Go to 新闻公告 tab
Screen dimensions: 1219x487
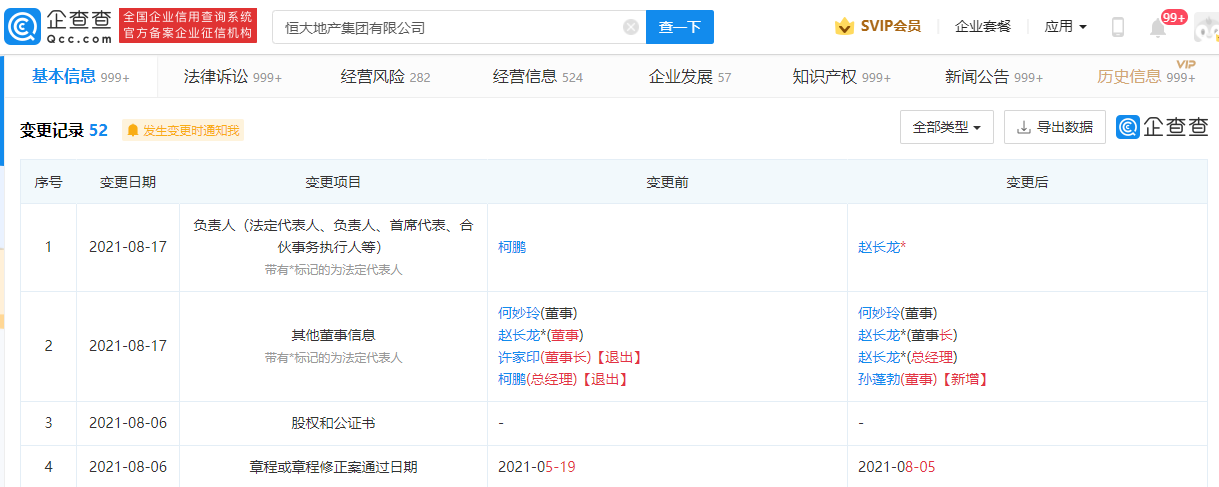click(994, 77)
